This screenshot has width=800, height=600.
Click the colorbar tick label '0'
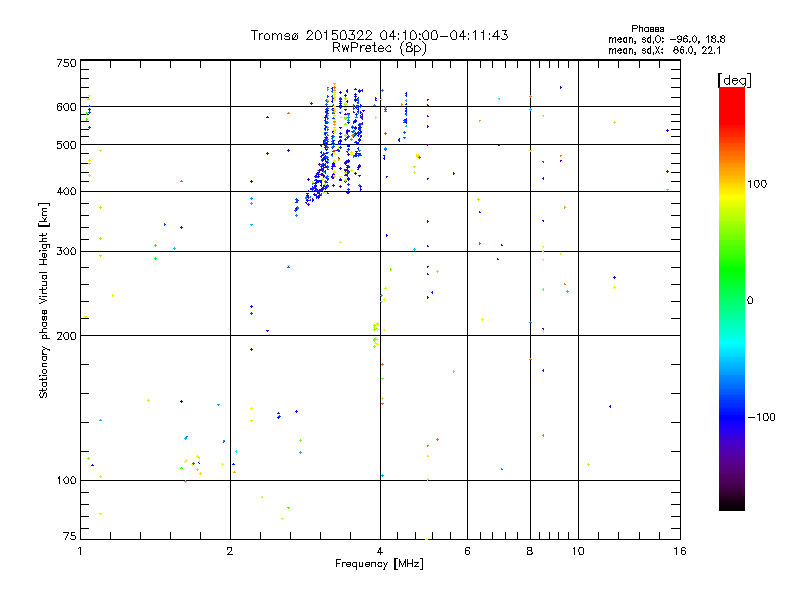click(x=750, y=301)
